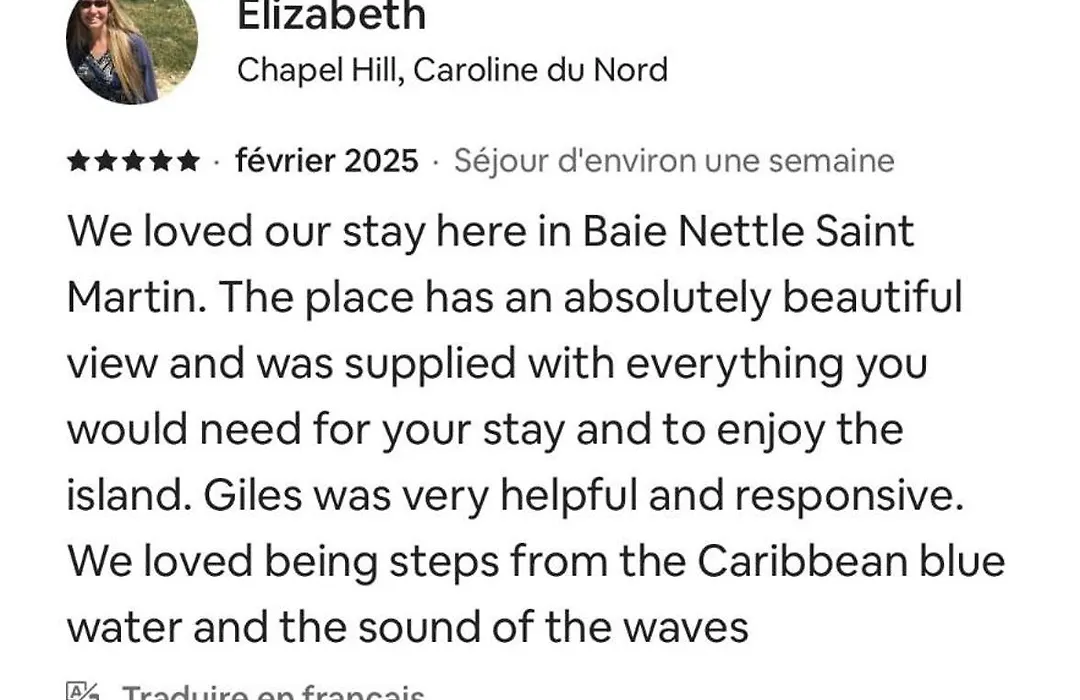Click the phrase absolutely beautiful in the review

763,298
